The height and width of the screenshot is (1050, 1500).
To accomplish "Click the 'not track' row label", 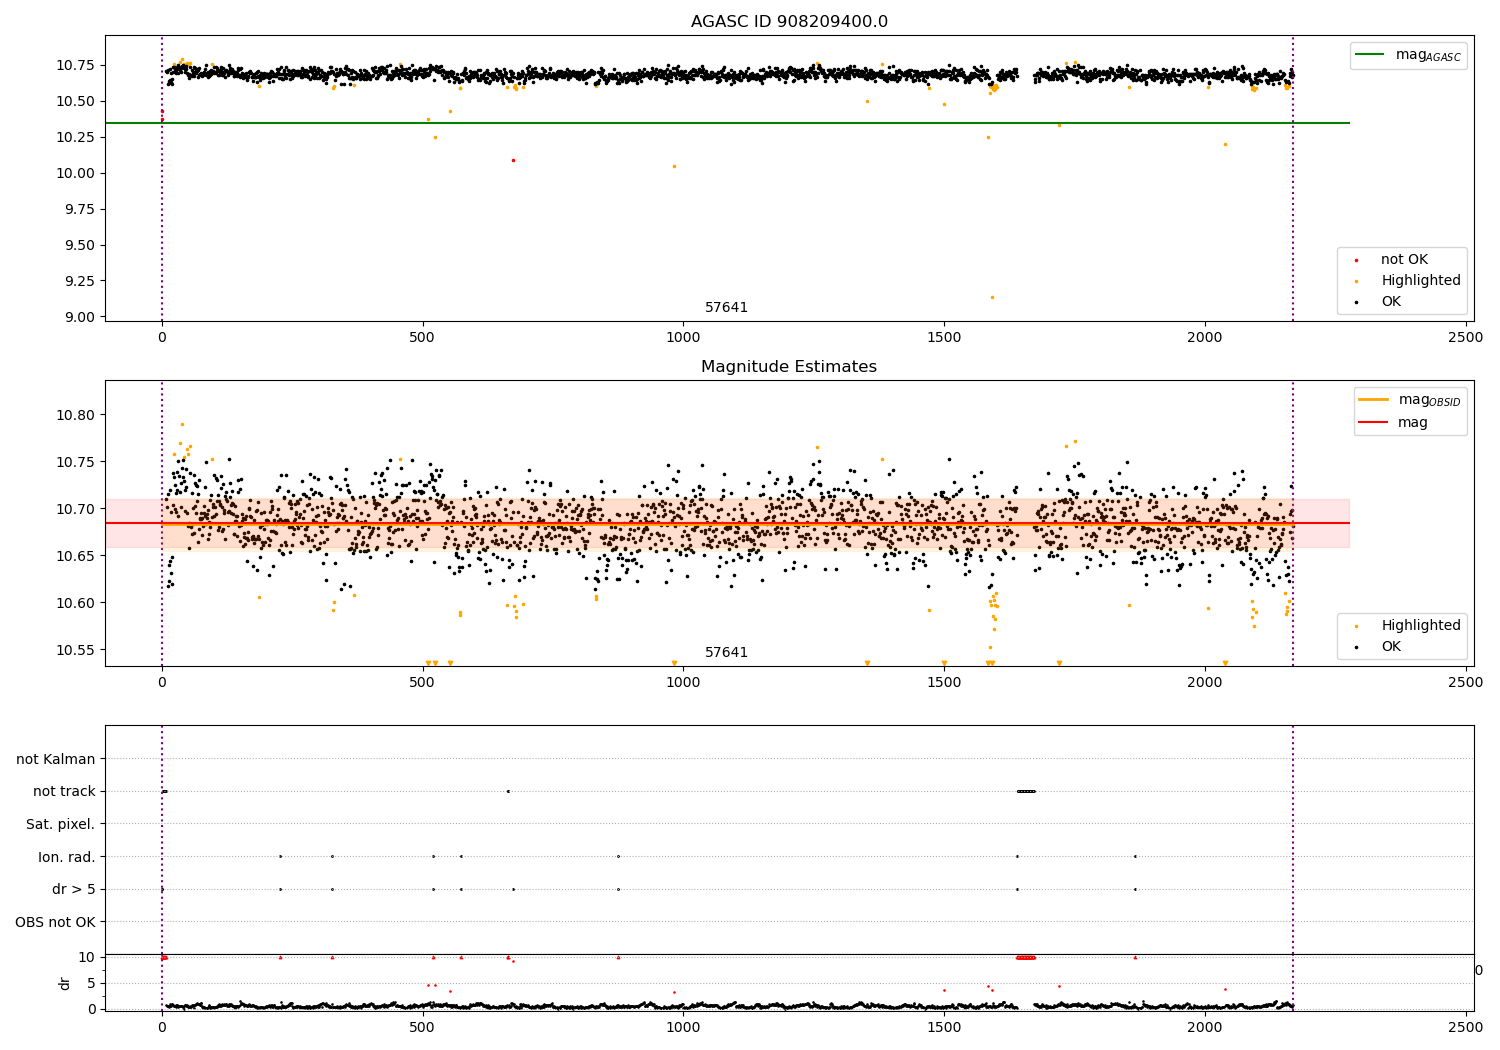I will (x=64, y=792).
